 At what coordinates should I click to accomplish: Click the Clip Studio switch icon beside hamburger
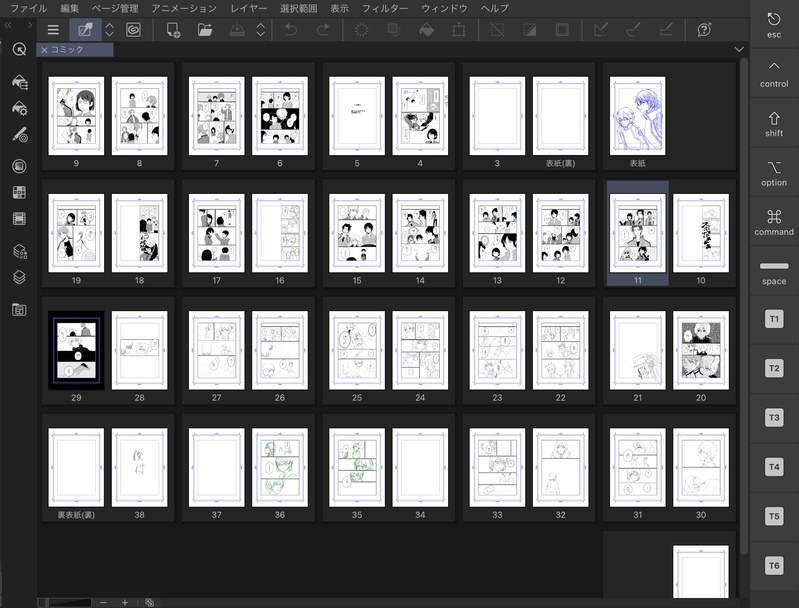coord(85,30)
